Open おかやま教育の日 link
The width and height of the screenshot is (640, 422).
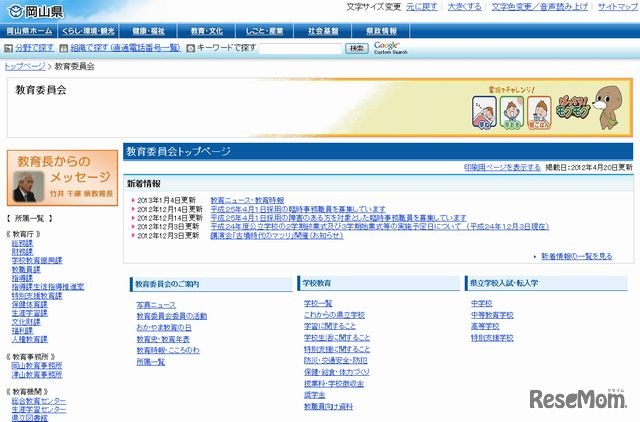click(x=164, y=327)
